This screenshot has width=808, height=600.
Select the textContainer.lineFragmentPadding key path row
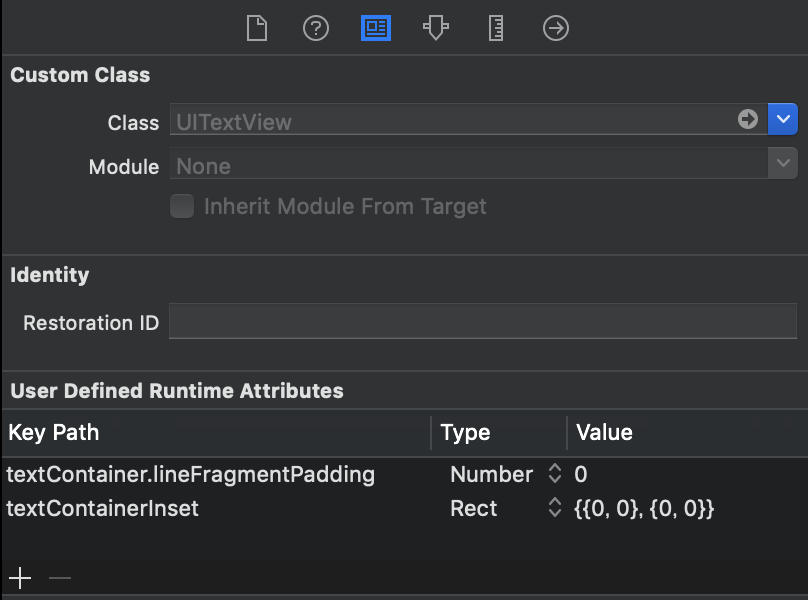[190, 474]
